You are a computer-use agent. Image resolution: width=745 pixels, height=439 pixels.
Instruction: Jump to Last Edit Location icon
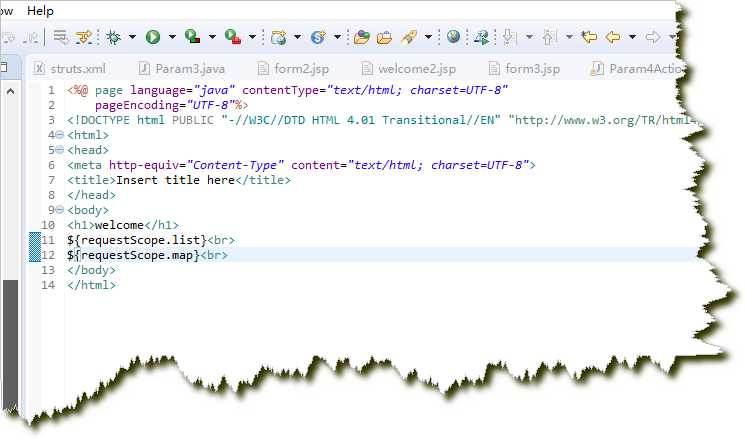click(x=589, y=37)
